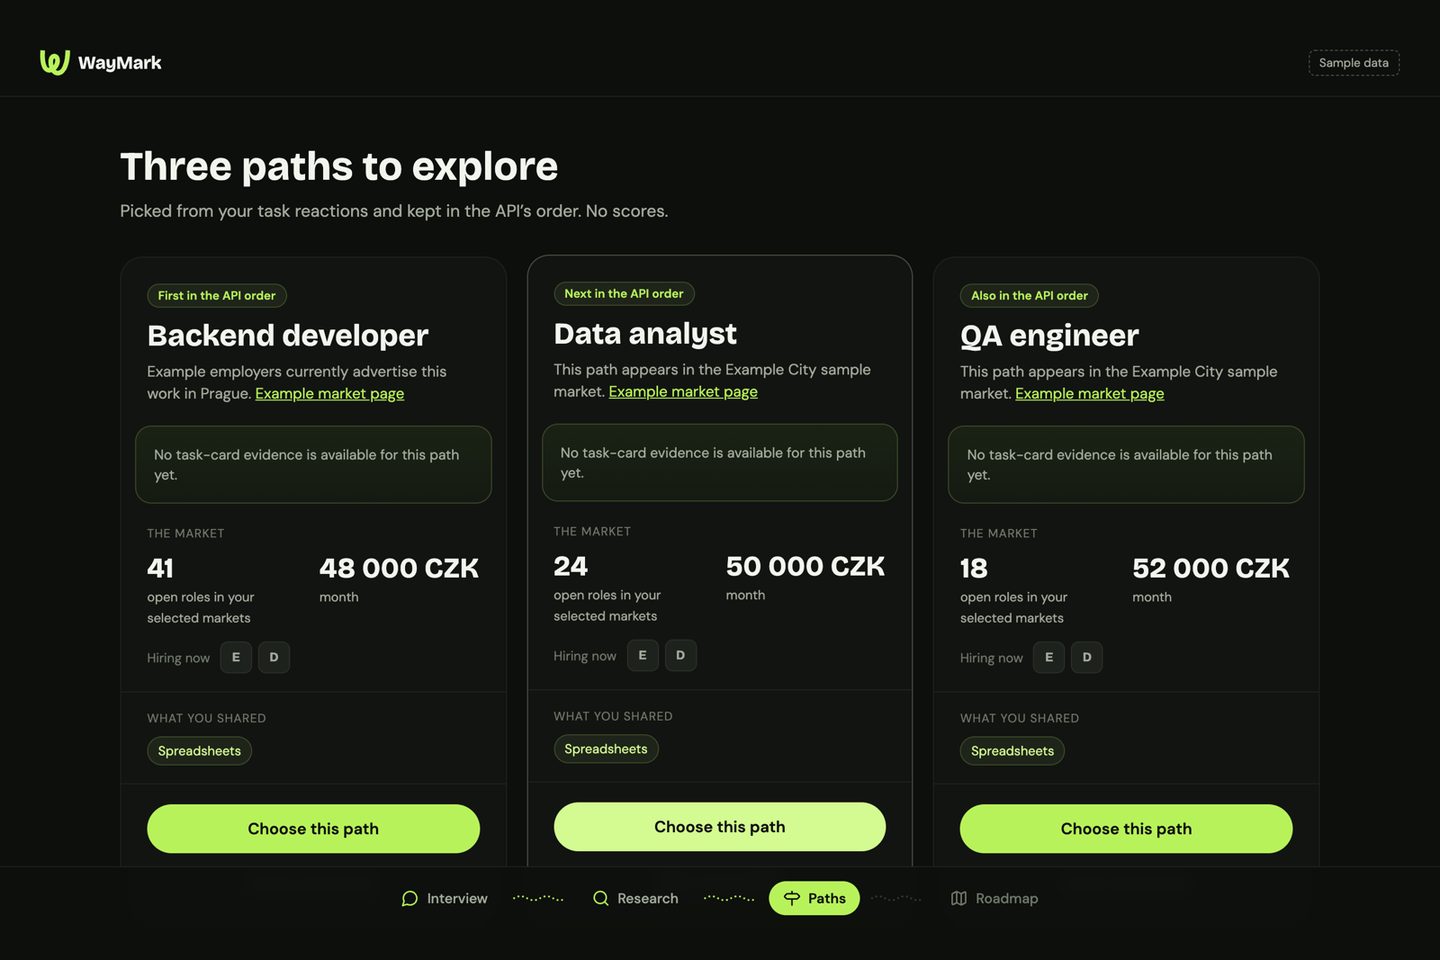Click the '48 000 CZK' salary value
Viewport: 1440px width, 960px height.
click(399, 568)
